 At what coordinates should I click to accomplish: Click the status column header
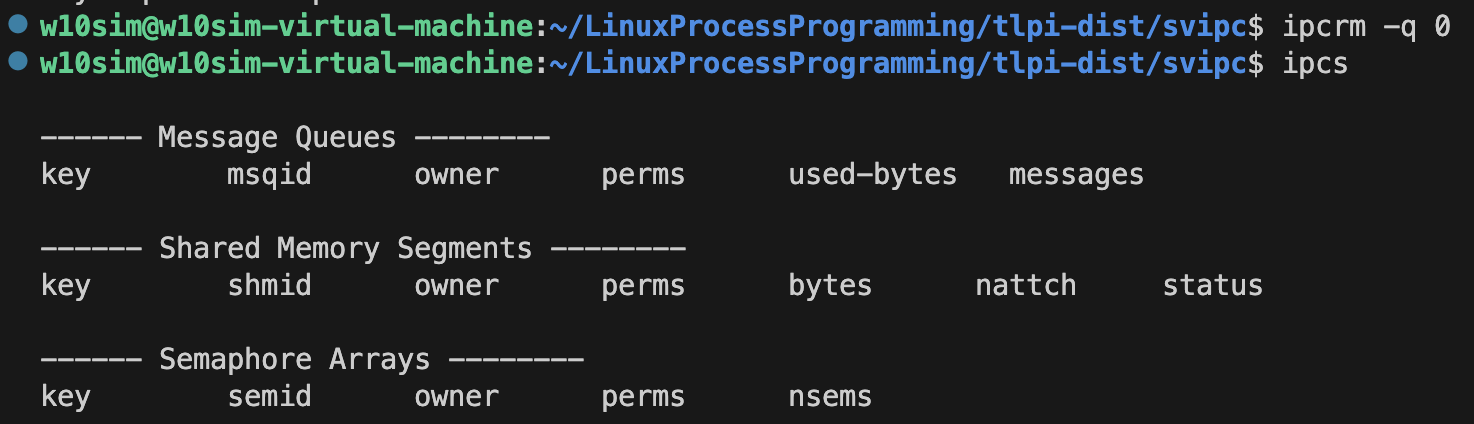tap(1212, 286)
